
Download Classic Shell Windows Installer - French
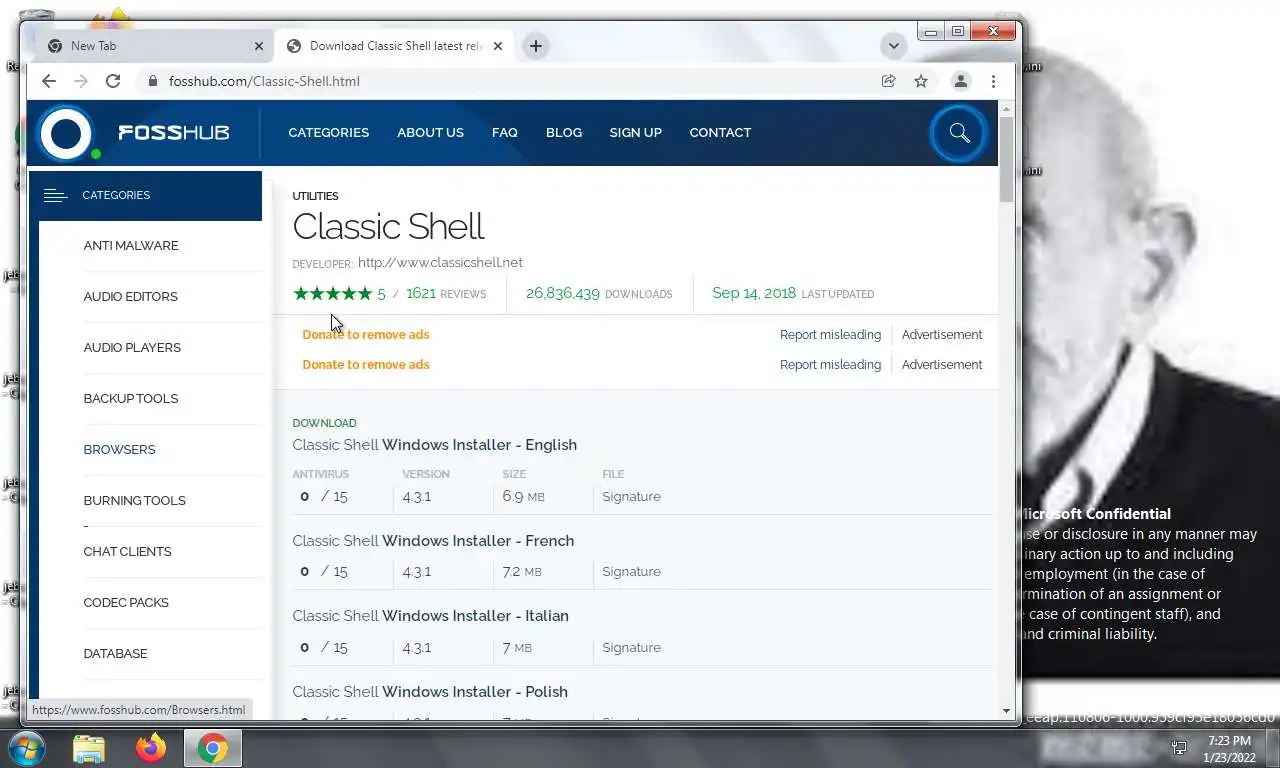(x=433, y=540)
